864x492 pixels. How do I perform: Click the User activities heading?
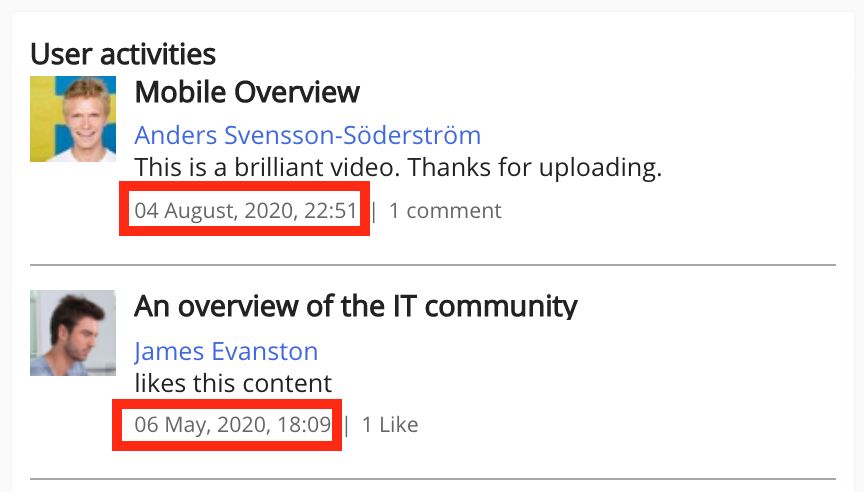(x=123, y=53)
